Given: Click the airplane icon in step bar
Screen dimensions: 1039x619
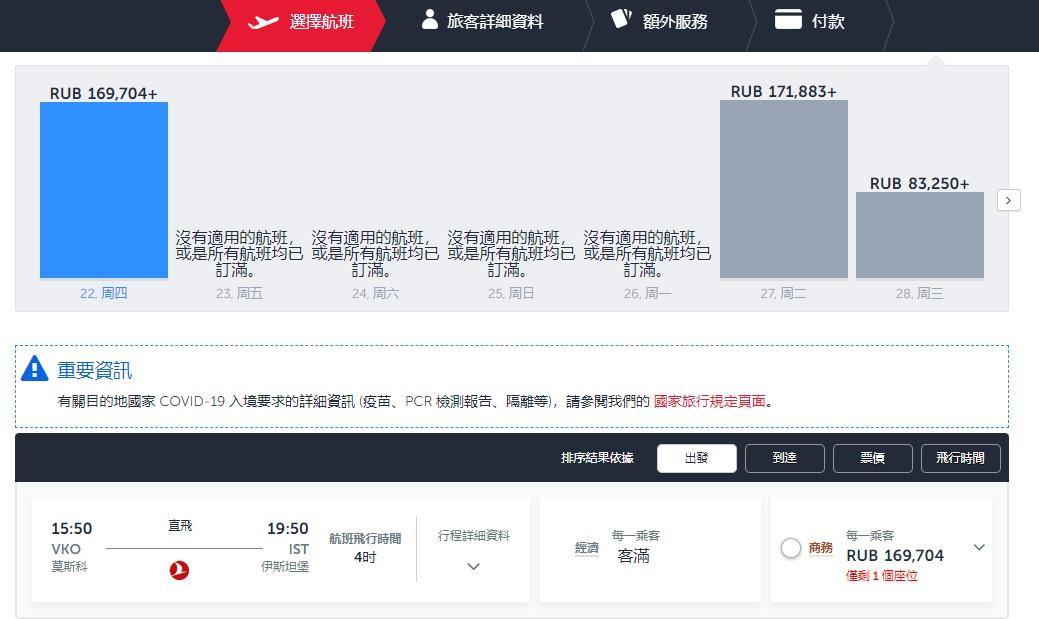Looking at the screenshot, I should coord(263,21).
